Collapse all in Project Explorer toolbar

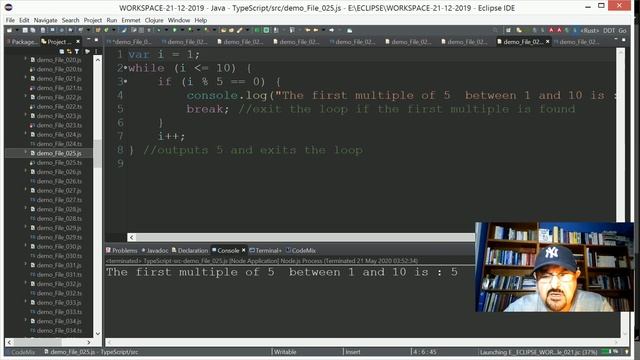pyautogui.click(x=61, y=51)
